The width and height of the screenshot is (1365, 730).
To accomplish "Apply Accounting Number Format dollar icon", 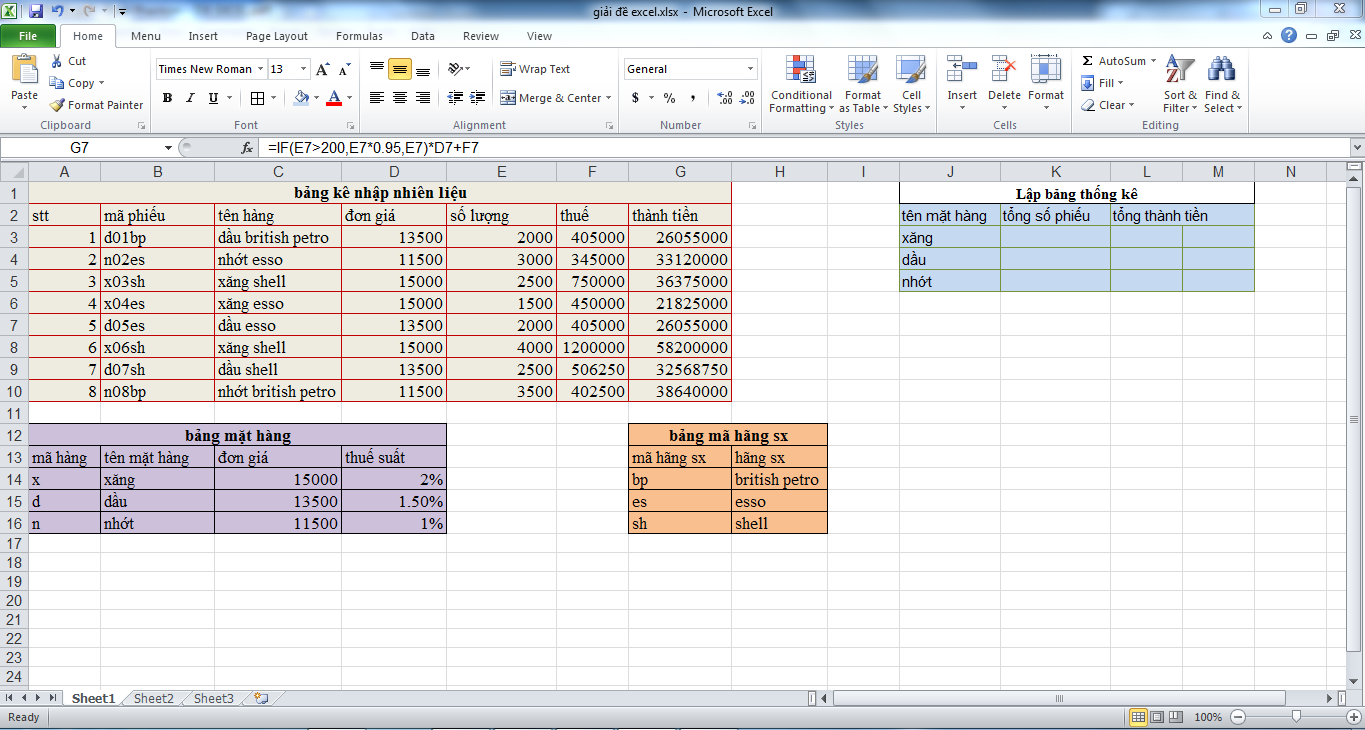I will tap(636, 98).
